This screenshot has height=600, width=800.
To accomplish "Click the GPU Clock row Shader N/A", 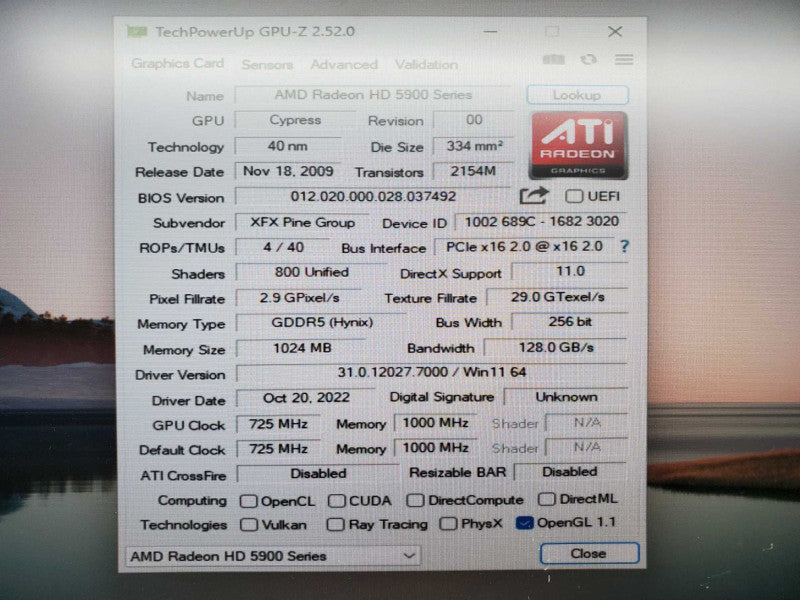I will [587, 422].
